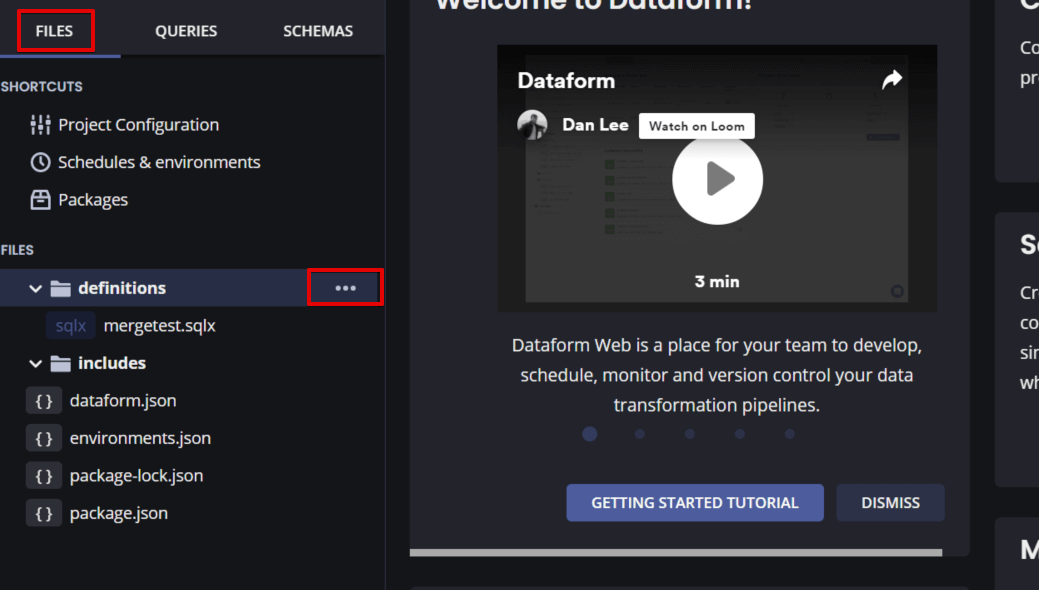The width and height of the screenshot is (1039, 590).
Task: Open package-lock.json file
Action: 137,475
